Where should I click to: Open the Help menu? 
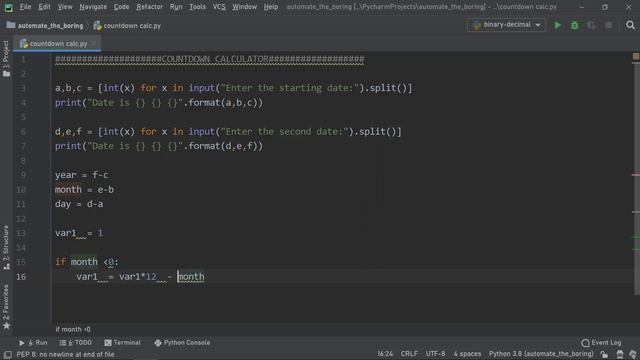pyautogui.click(x=271, y=7)
